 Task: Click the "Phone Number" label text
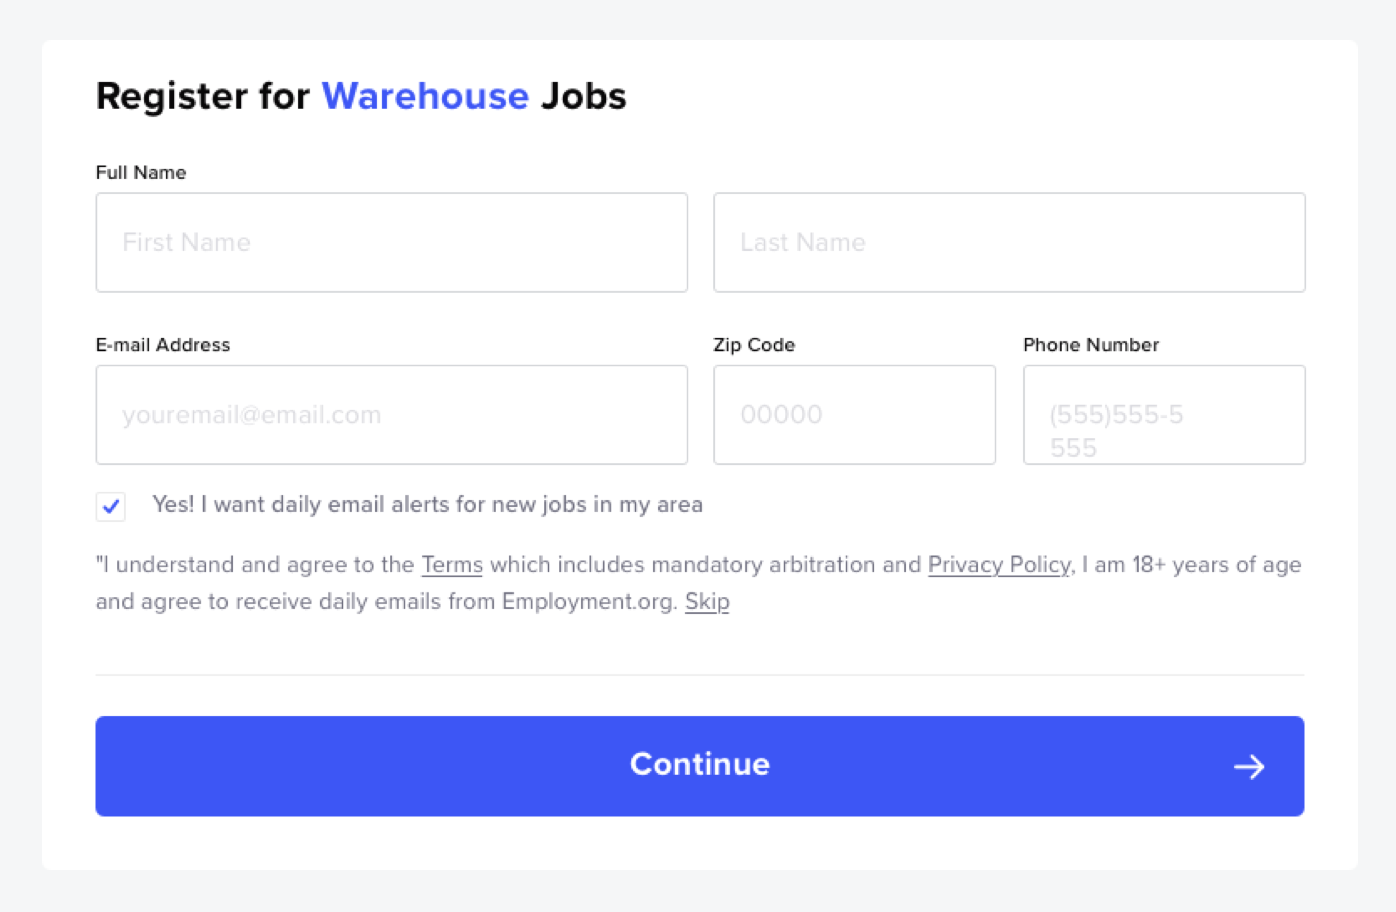point(1090,345)
